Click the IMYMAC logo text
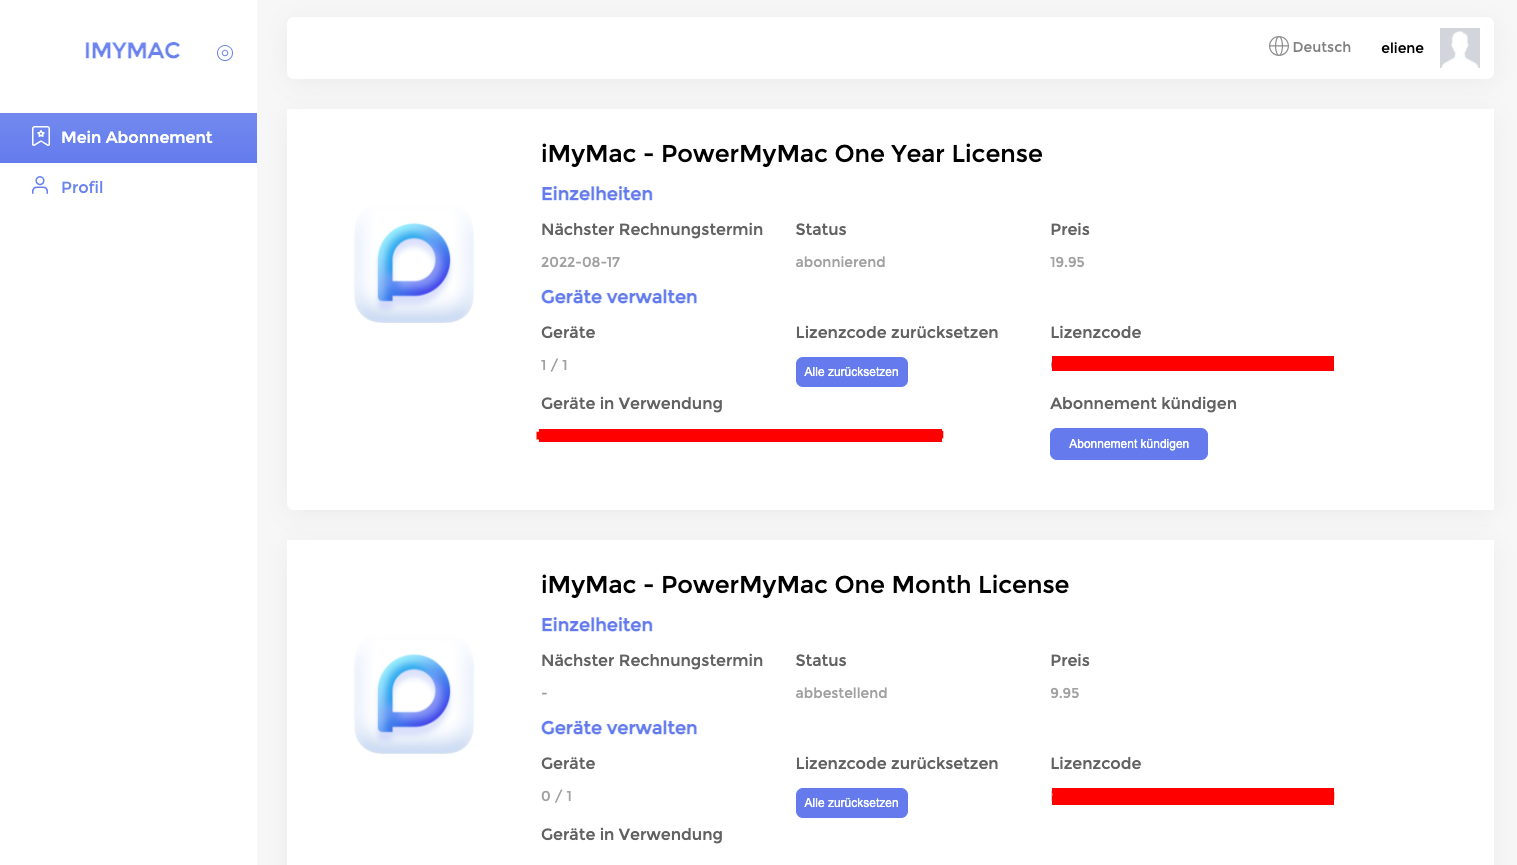This screenshot has height=865, width=1517. click(132, 51)
